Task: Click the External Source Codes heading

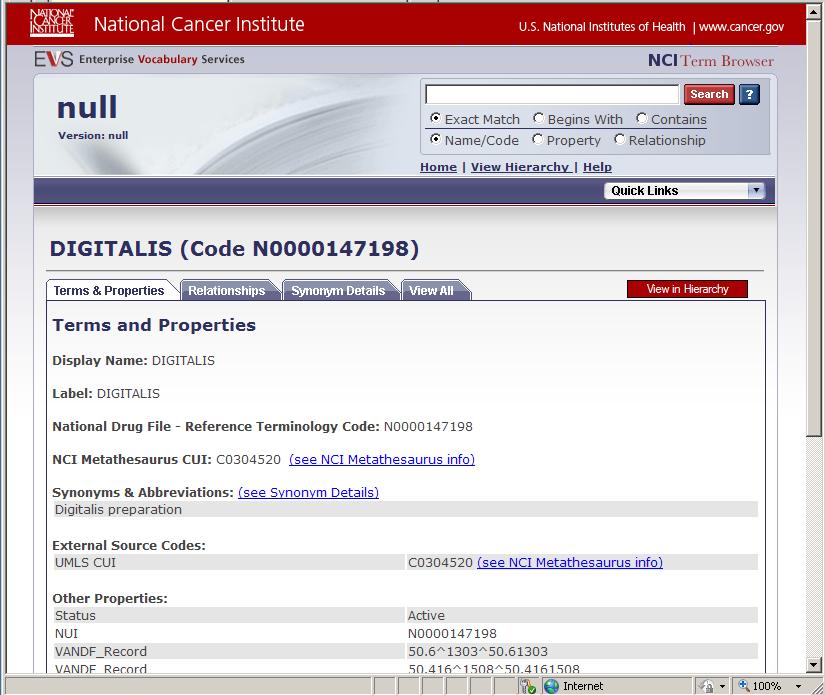Action: click(129, 545)
